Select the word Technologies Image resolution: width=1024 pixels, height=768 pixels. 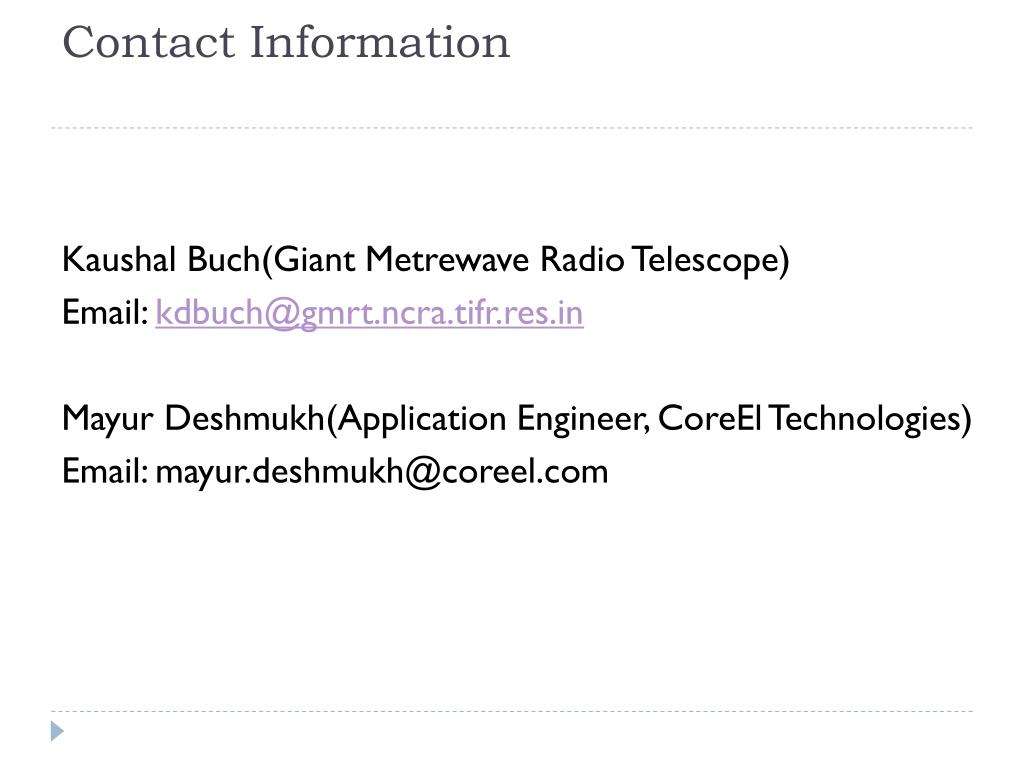[x=863, y=419]
